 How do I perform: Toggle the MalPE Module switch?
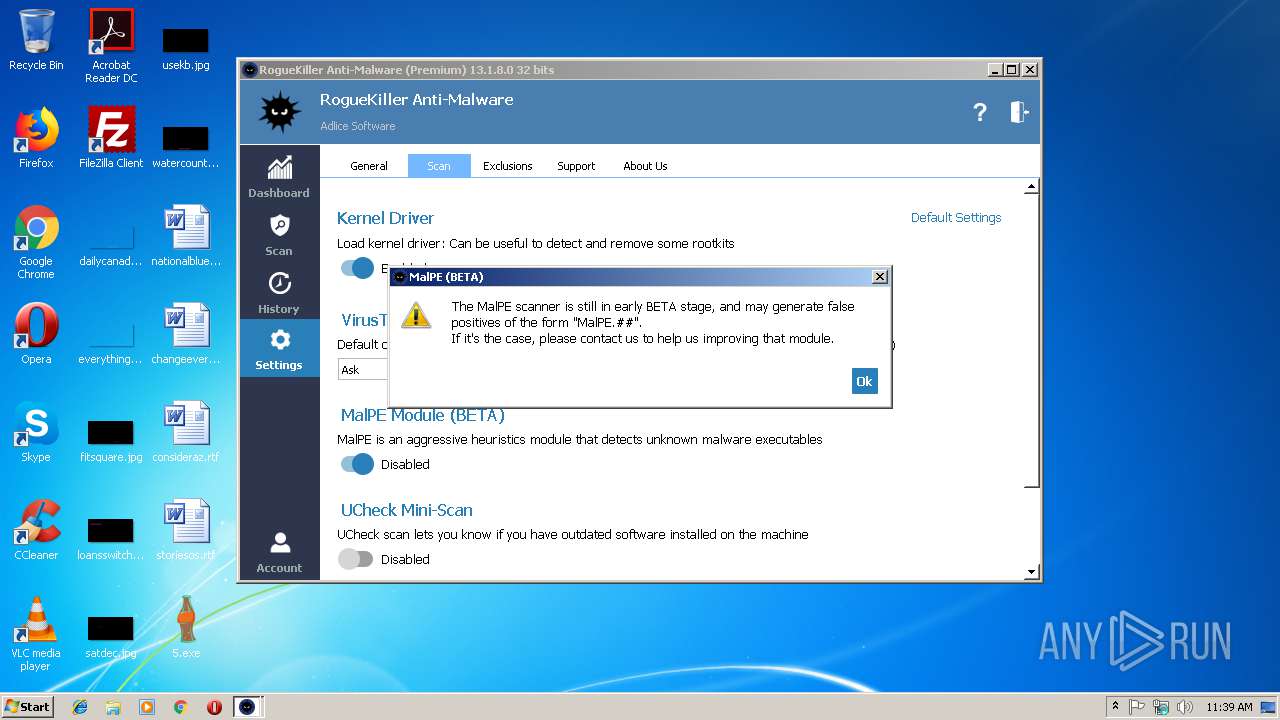[x=357, y=464]
